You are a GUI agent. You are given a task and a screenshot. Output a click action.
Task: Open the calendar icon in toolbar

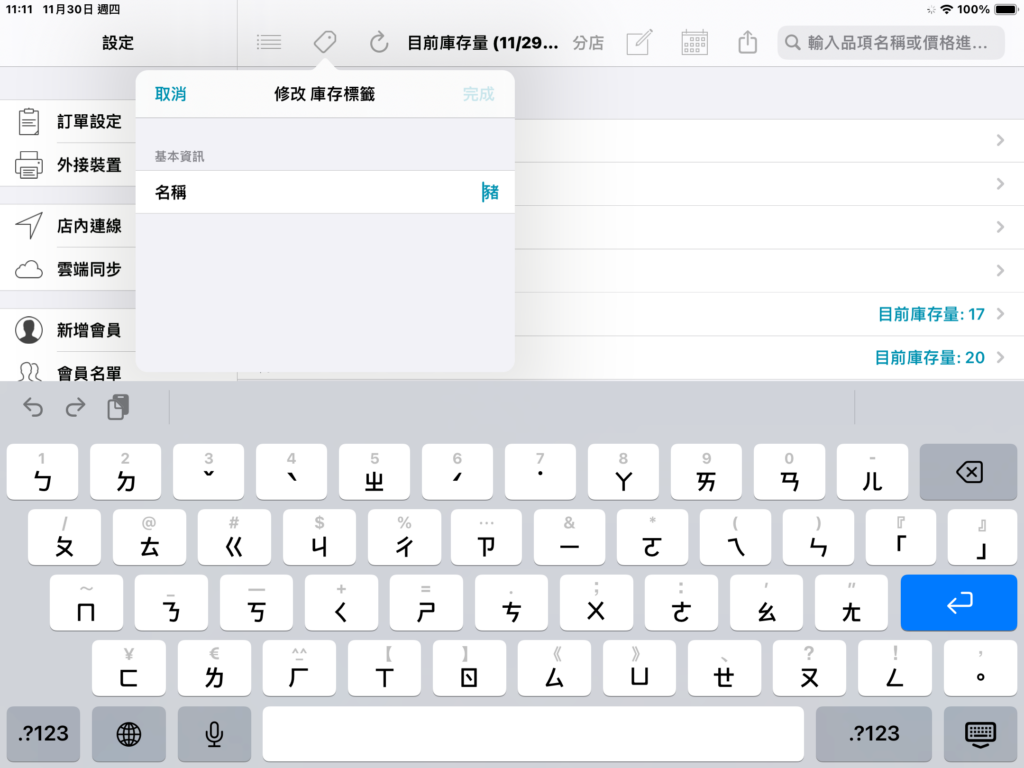coord(694,42)
